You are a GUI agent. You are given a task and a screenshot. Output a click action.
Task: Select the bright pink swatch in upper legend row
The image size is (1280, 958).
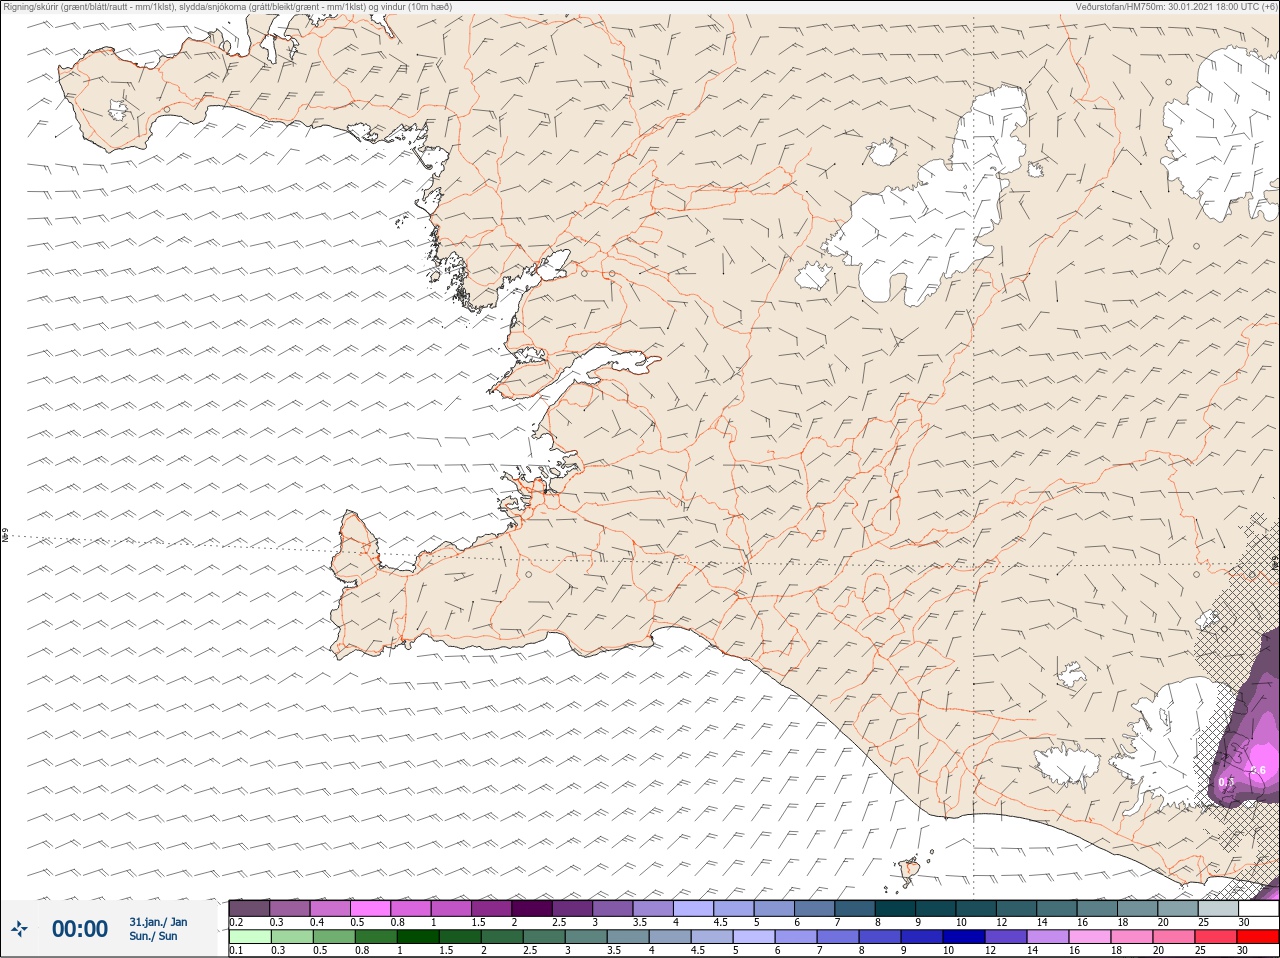[370, 908]
